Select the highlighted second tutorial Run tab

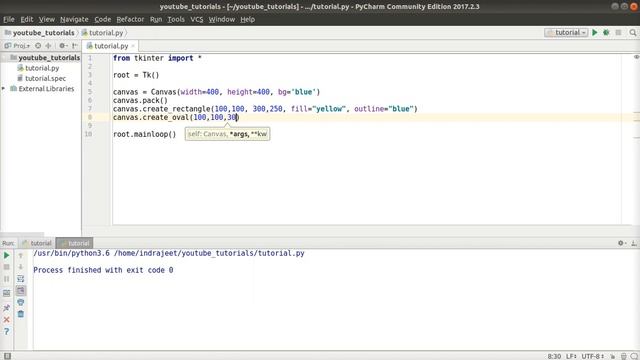click(75, 243)
